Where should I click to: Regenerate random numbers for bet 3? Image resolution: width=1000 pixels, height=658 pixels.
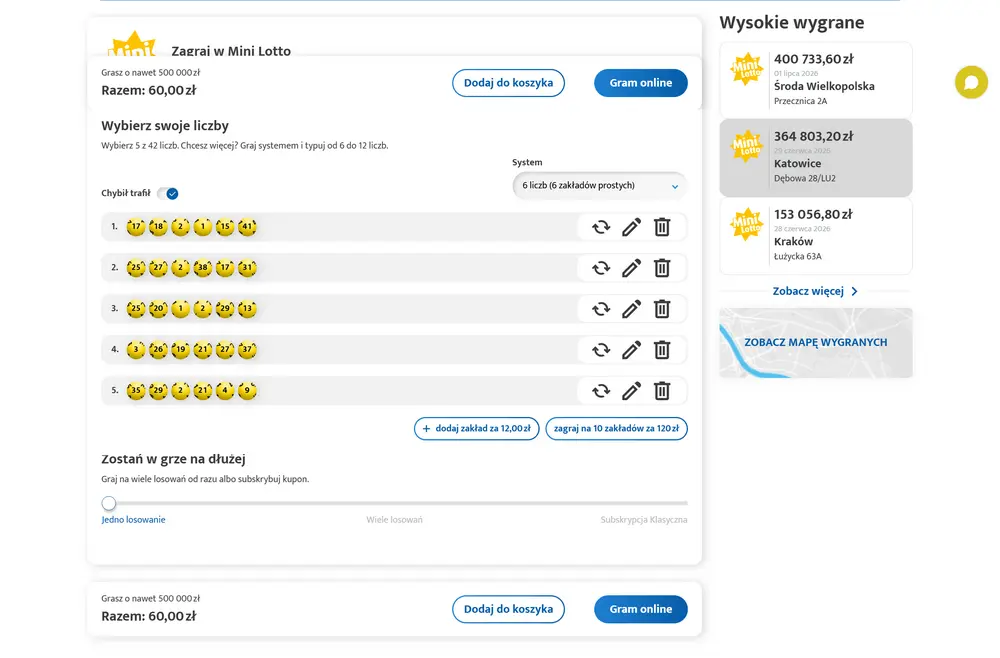click(601, 309)
